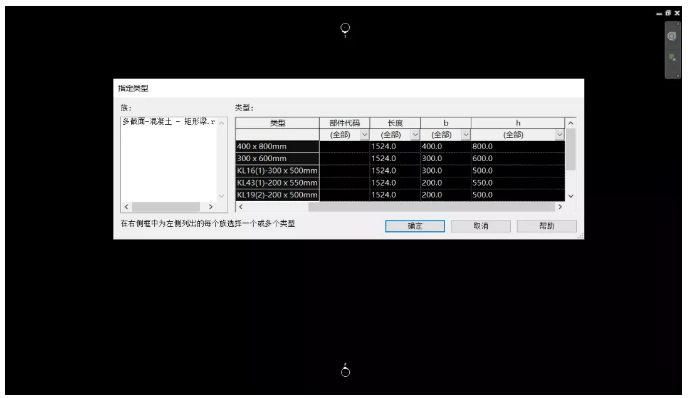Click the family list's scroll-right arrow

211,207
